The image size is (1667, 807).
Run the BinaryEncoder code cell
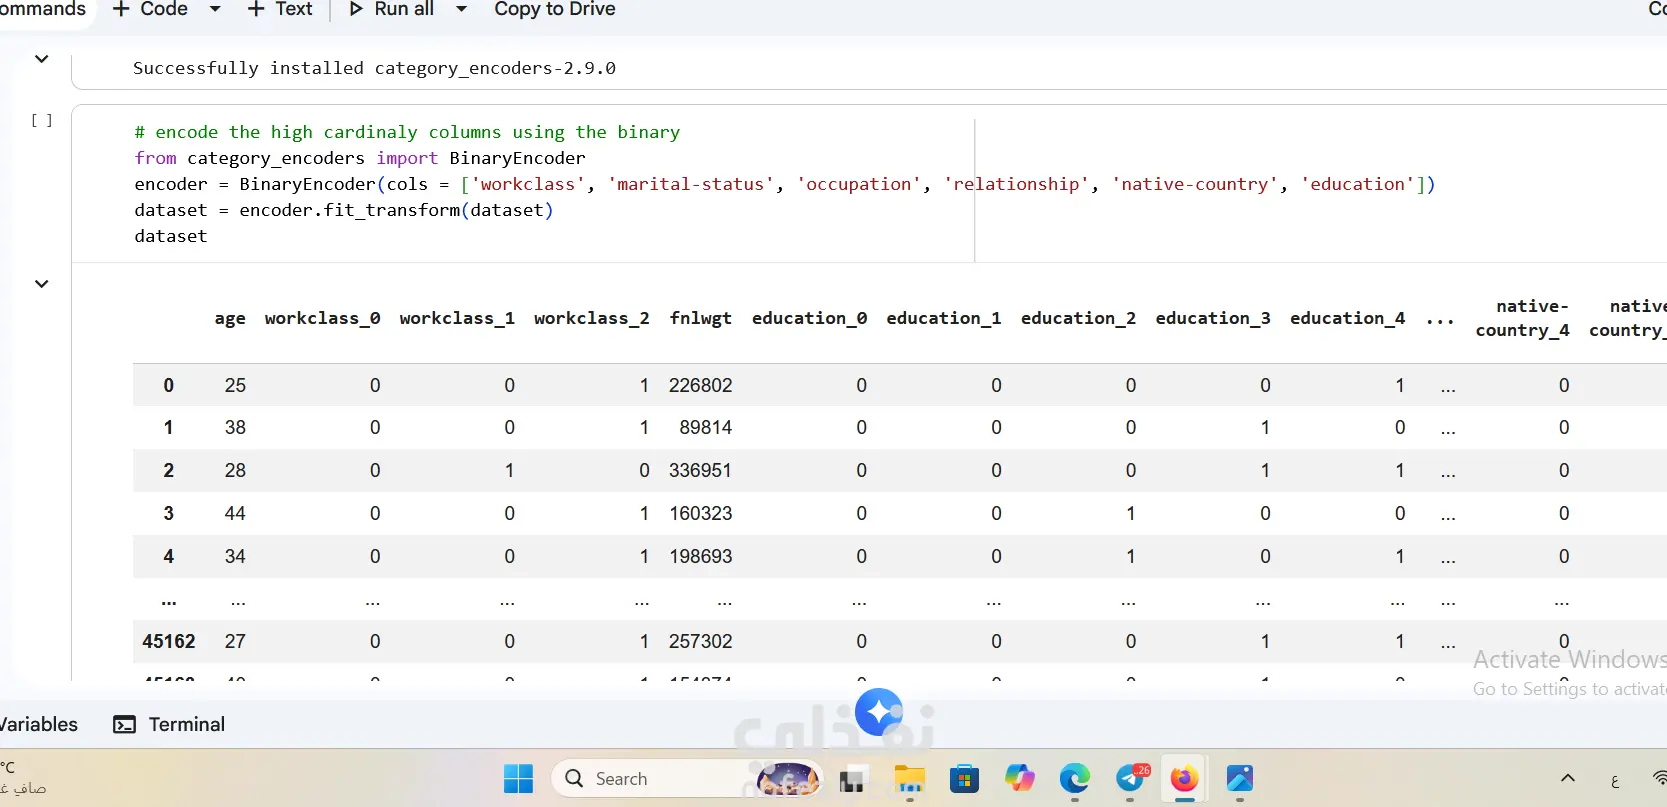pos(41,120)
